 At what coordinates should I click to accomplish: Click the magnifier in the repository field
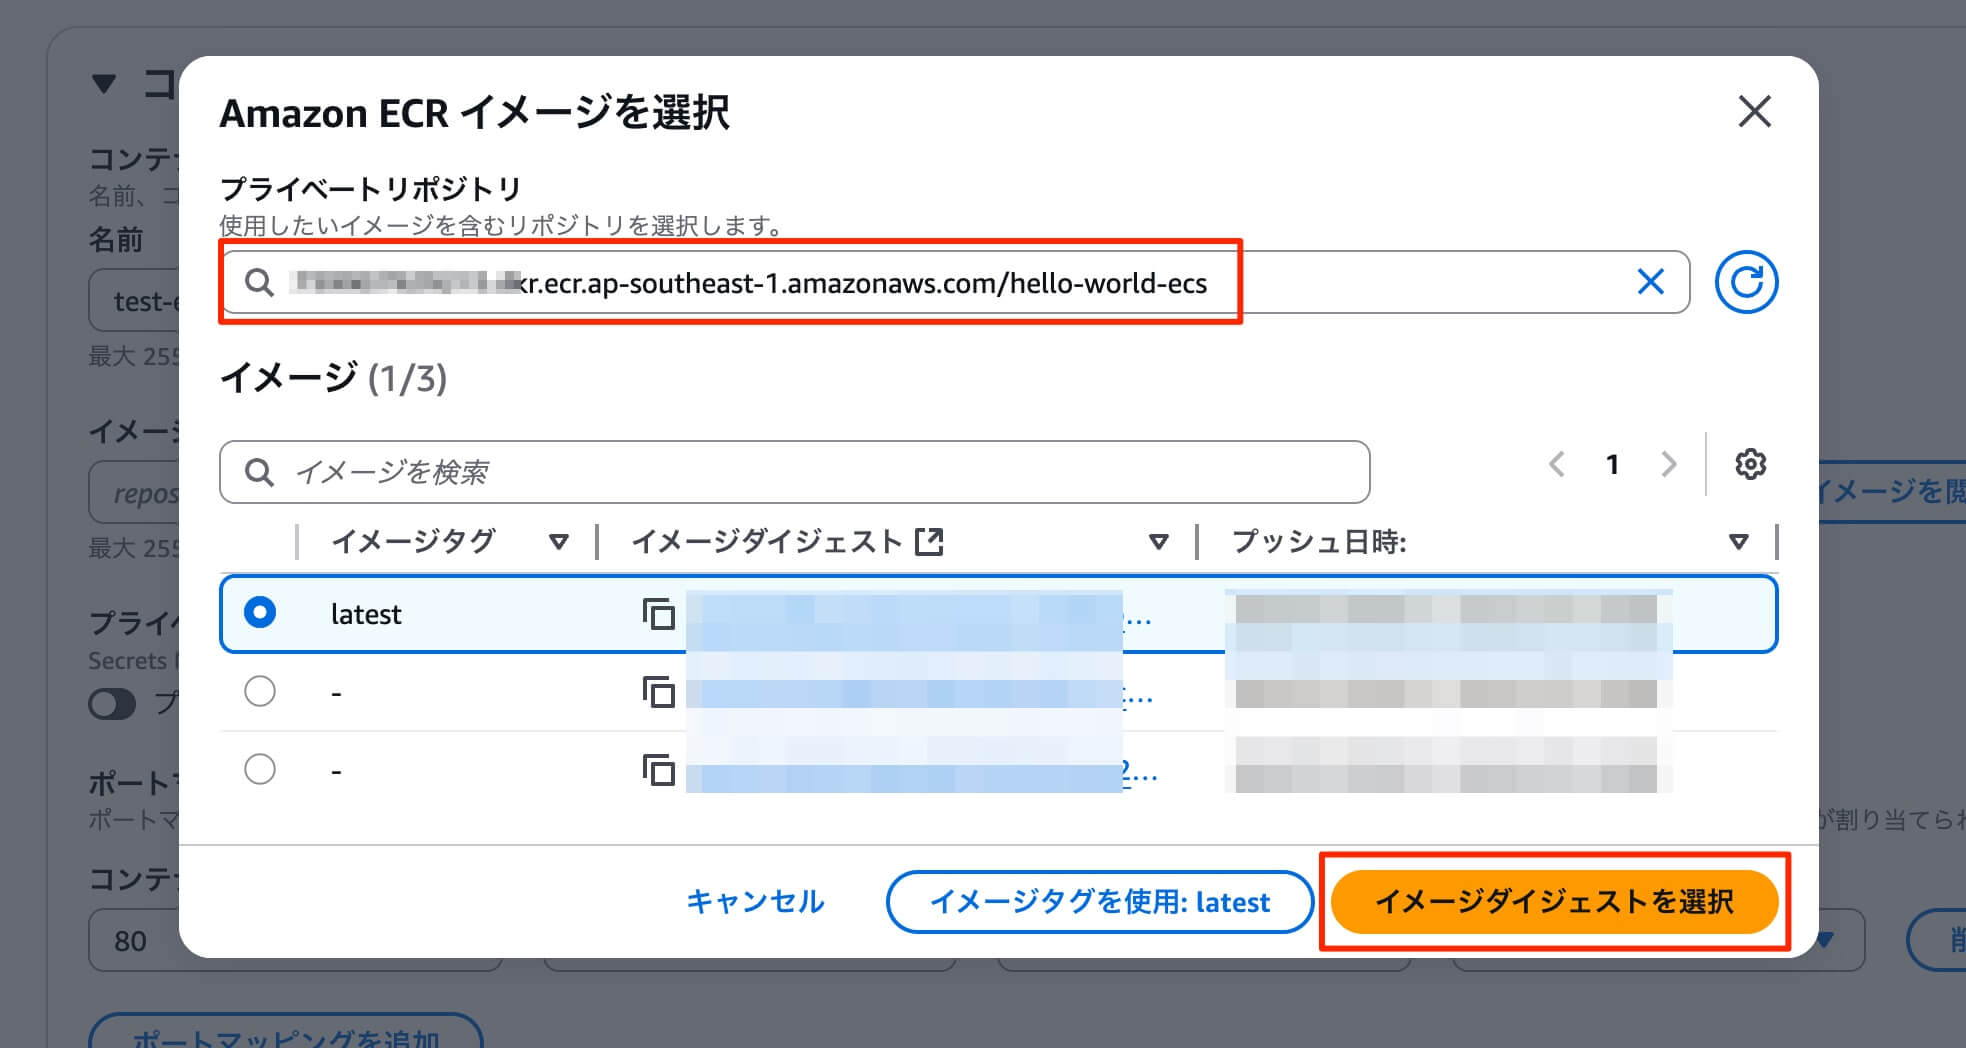point(261,283)
